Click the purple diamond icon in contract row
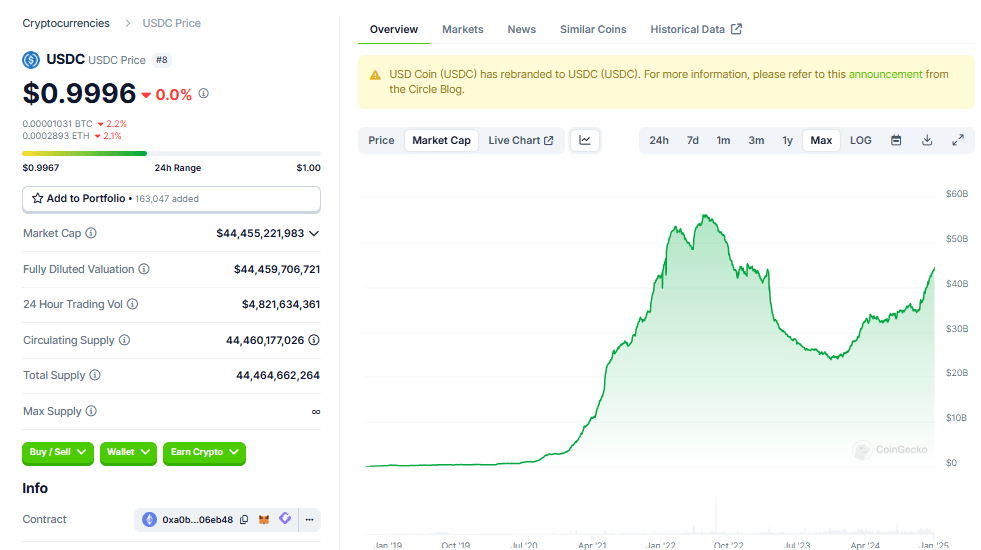This screenshot has height=550, width=981. click(x=285, y=518)
